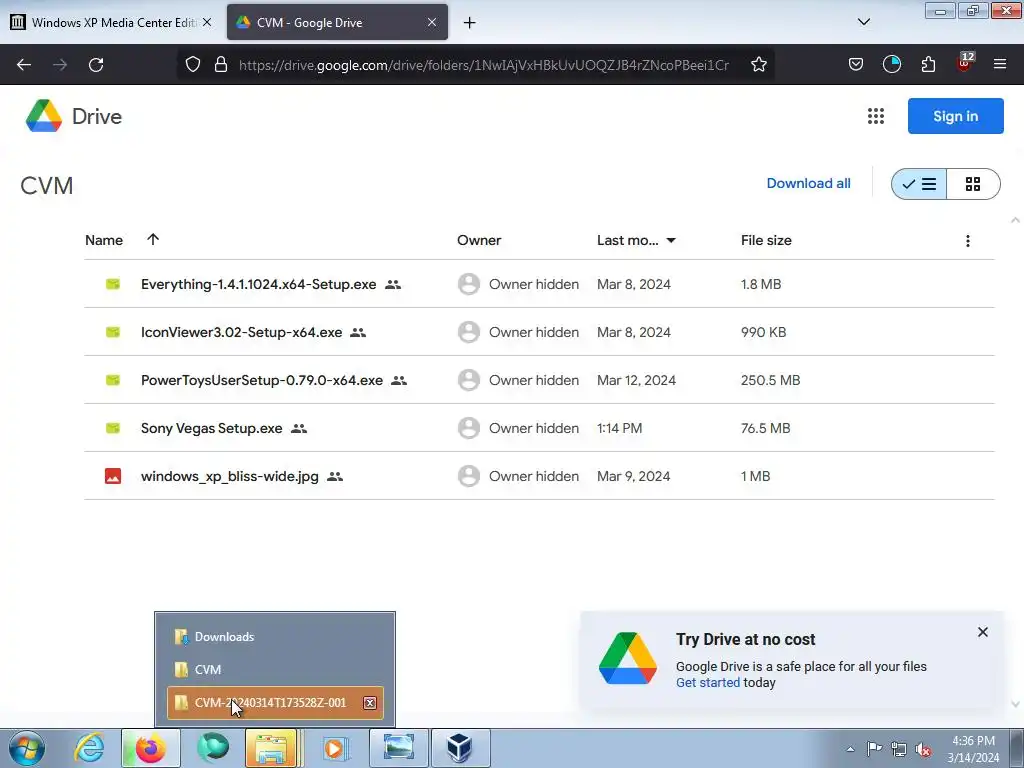Open Downloads window from taskbar preview list
This screenshot has width=1024, height=768.
coord(275,637)
